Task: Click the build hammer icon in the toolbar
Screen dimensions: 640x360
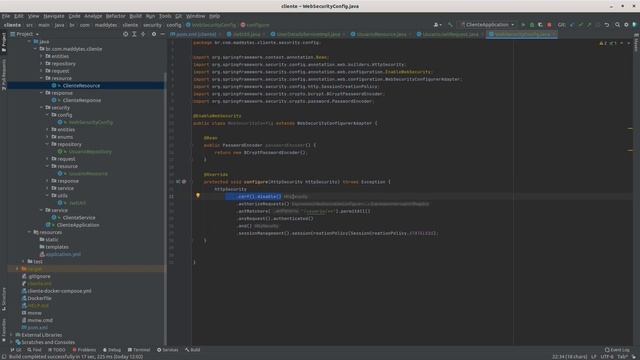Action: point(451,25)
